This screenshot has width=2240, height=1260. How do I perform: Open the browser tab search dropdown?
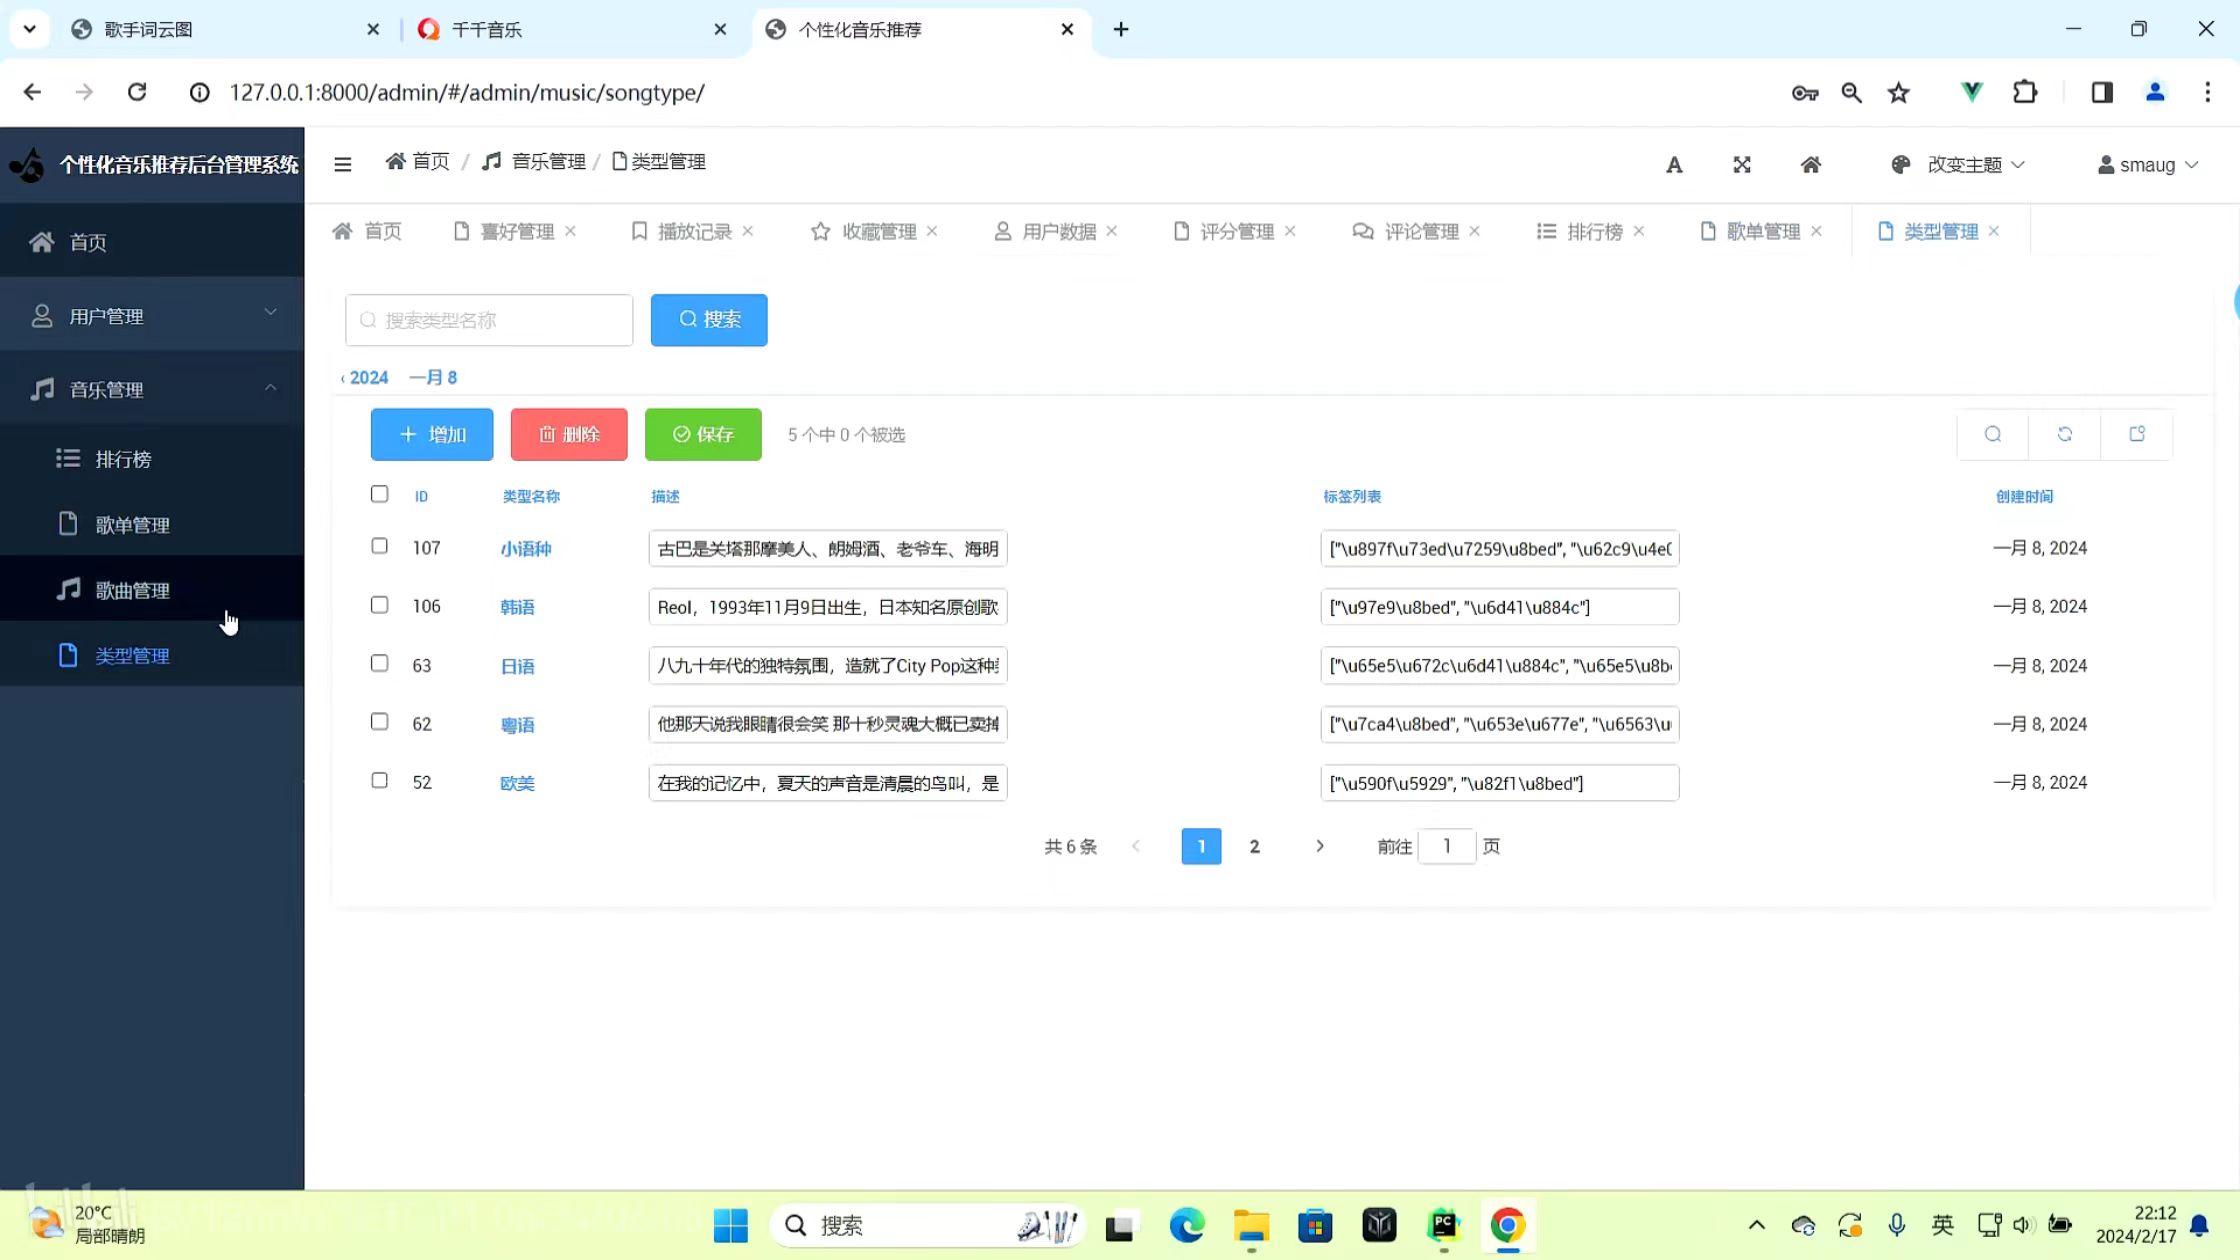coord(30,29)
